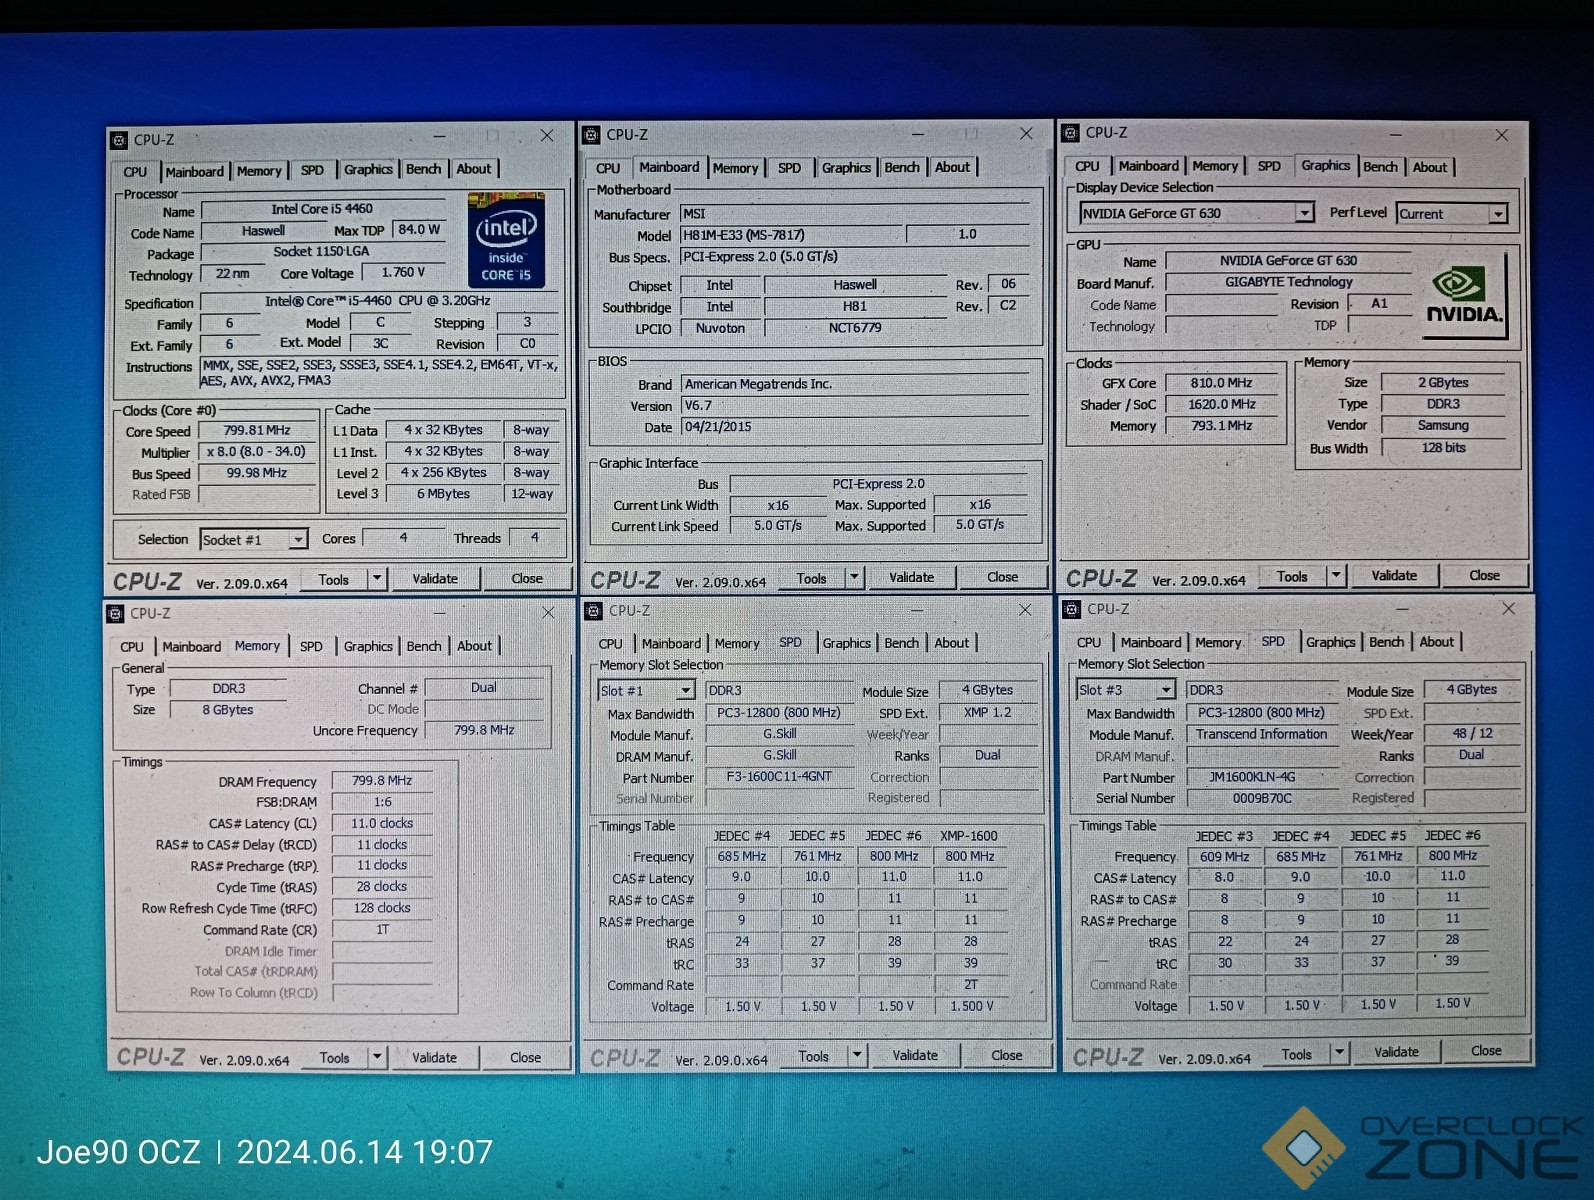
Task: Open About tab in the Memory window
Action: [474, 647]
